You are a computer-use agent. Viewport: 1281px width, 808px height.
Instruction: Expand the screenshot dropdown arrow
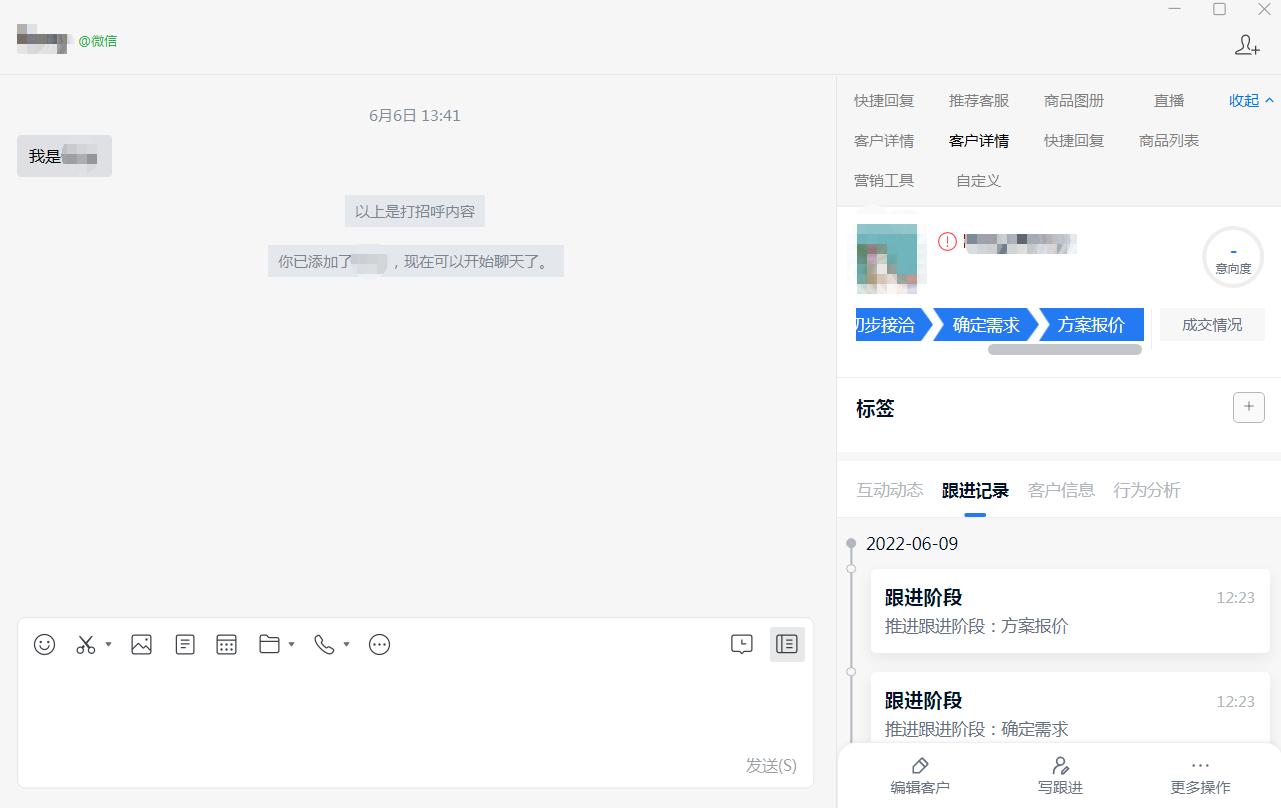pos(108,646)
